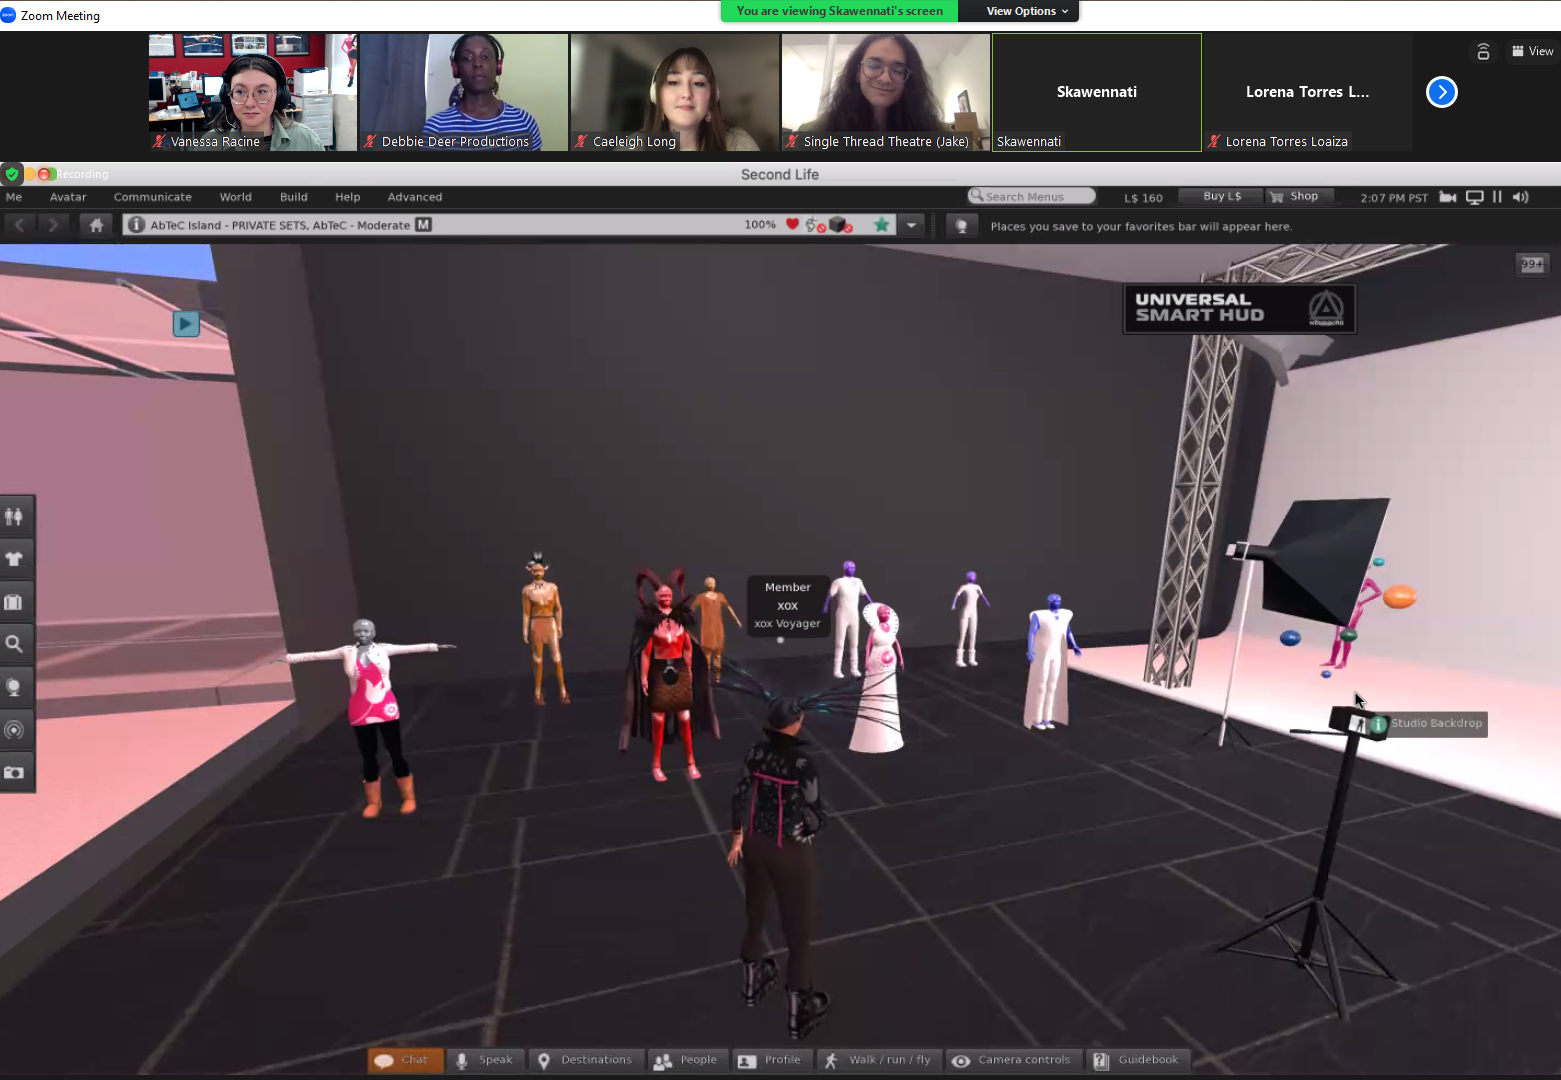Select Caeleigh Long's video thumbnail
The width and height of the screenshot is (1561, 1080).
pyautogui.click(x=675, y=92)
